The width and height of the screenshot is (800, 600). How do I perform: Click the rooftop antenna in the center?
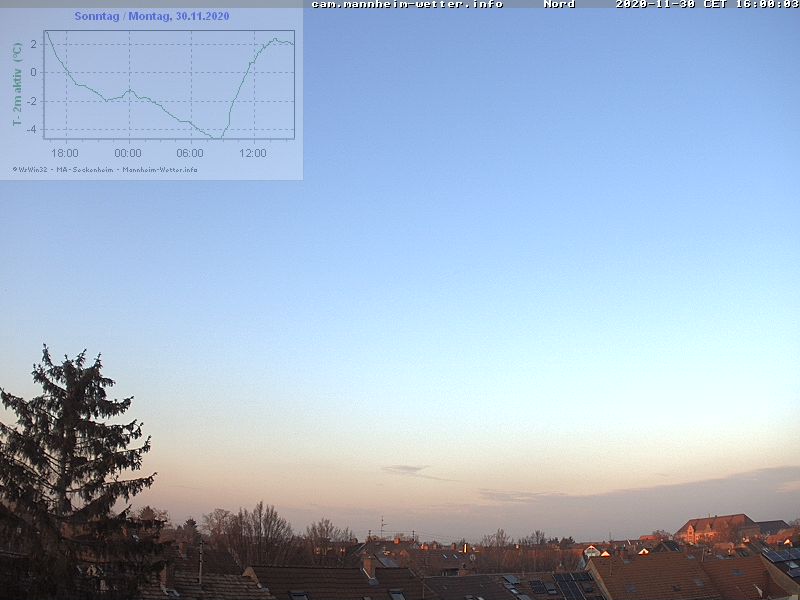pos(381,526)
